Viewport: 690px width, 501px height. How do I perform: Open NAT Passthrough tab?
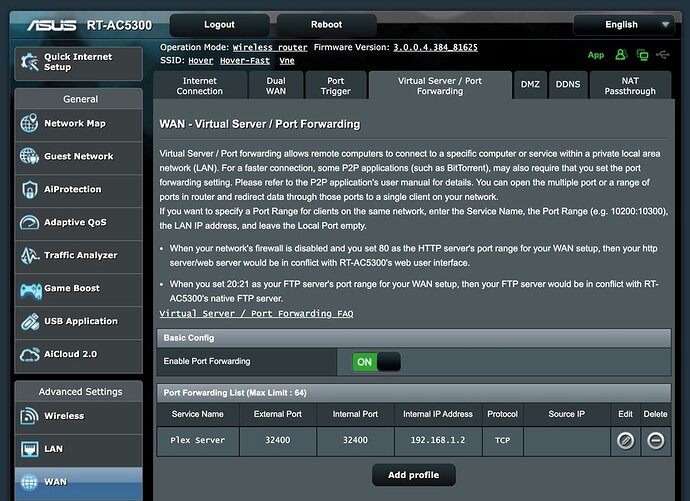coord(630,86)
